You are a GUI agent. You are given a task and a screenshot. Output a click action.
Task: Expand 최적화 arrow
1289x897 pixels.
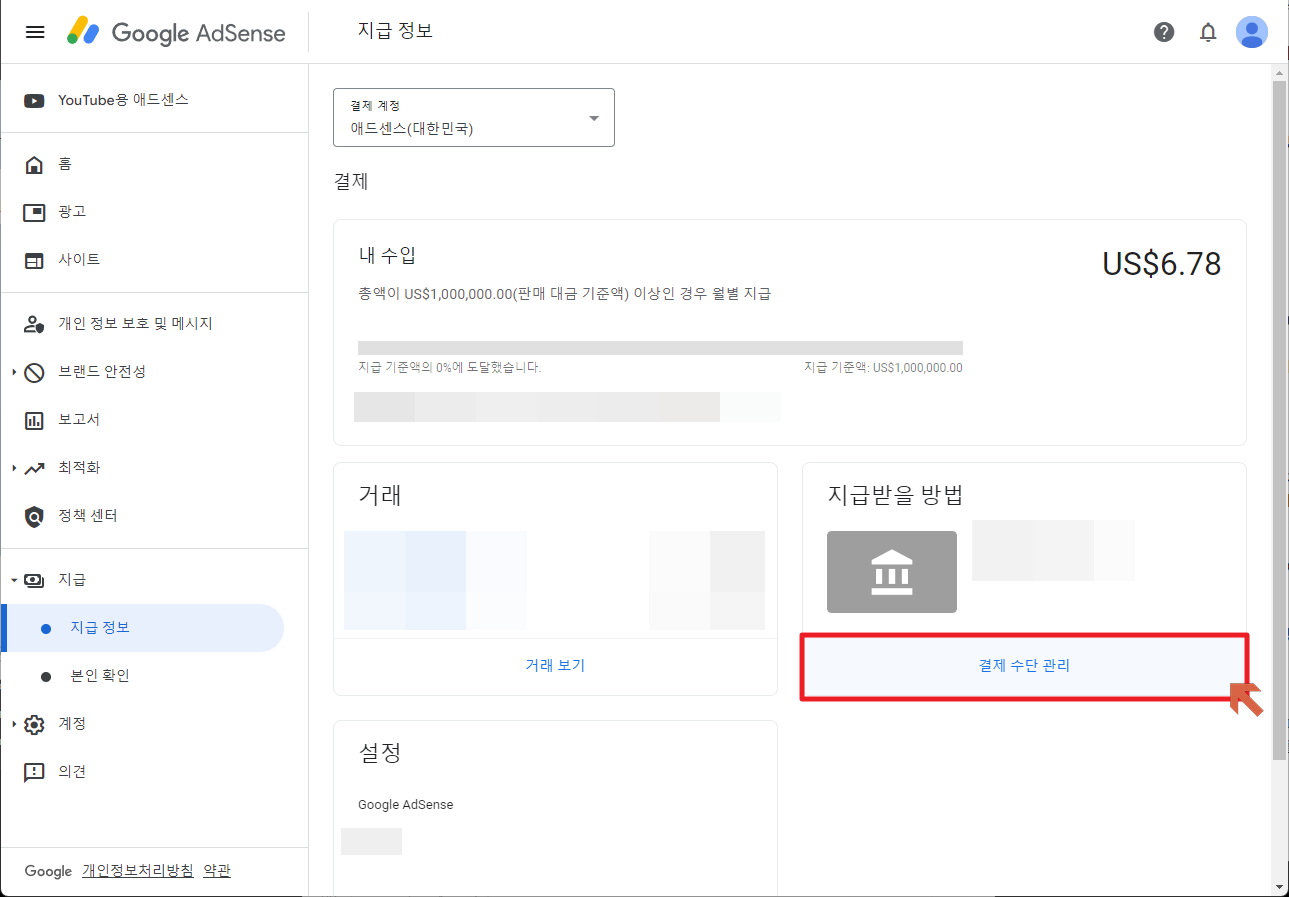[x=14, y=468]
